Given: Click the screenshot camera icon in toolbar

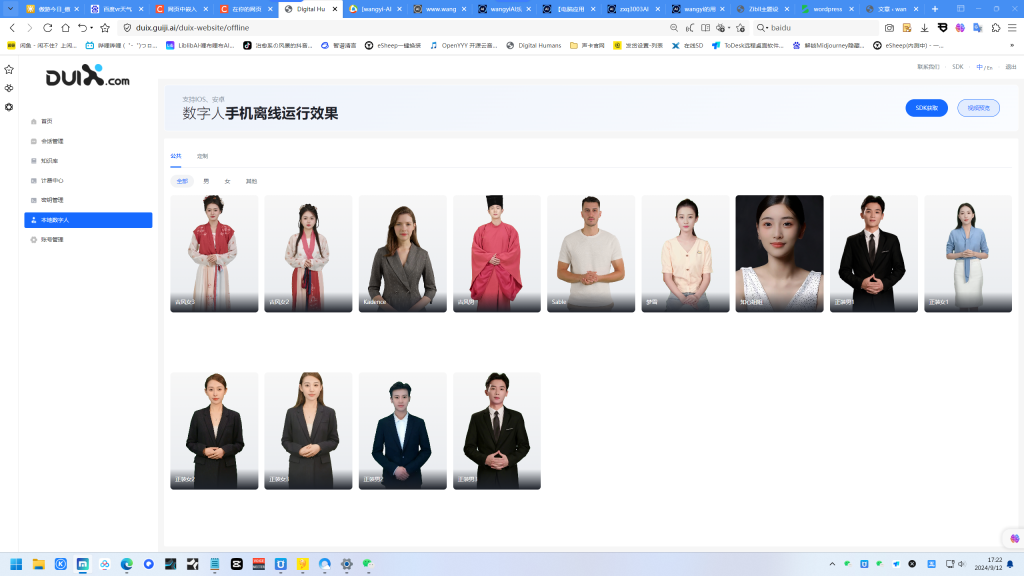Looking at the screenshot, I should pyautogui.click(x=889, y=28).
